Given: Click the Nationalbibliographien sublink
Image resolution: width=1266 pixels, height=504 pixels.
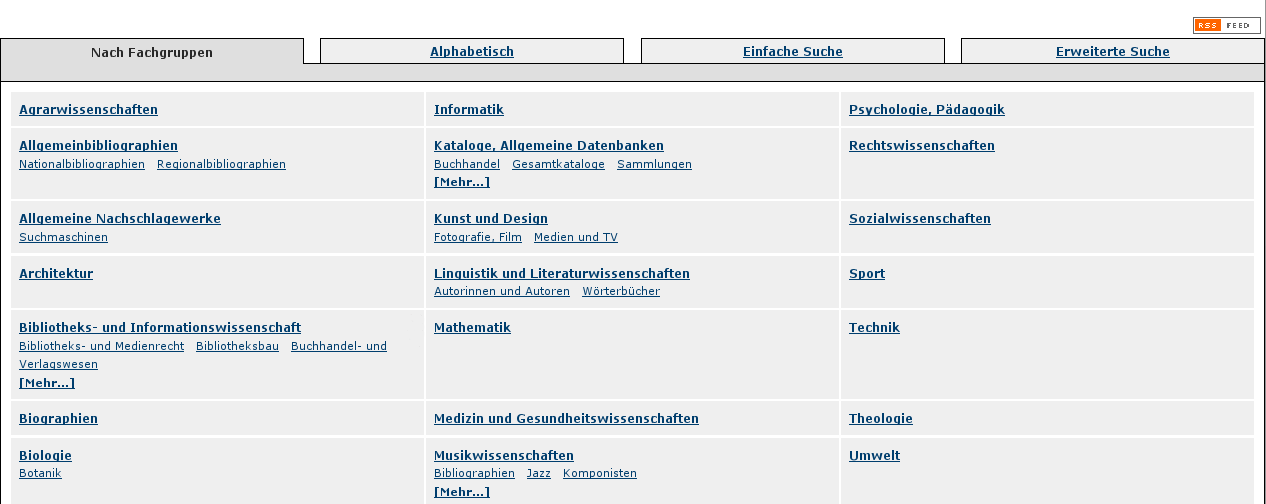Looking at the screenshot, I should (82, 164).
